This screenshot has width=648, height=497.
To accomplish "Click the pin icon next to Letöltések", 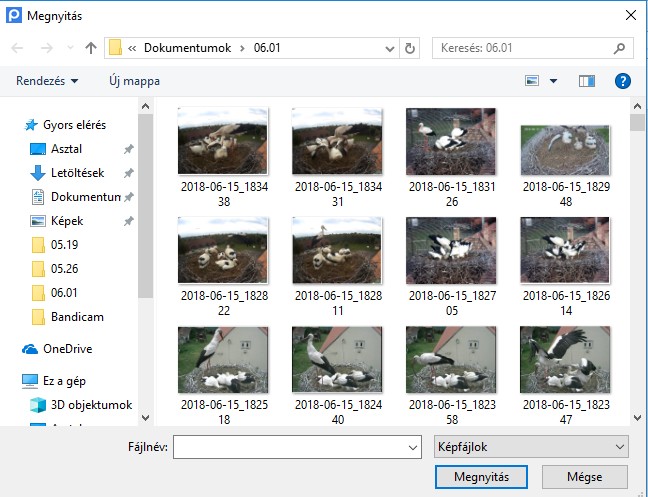I will [129, 173].
